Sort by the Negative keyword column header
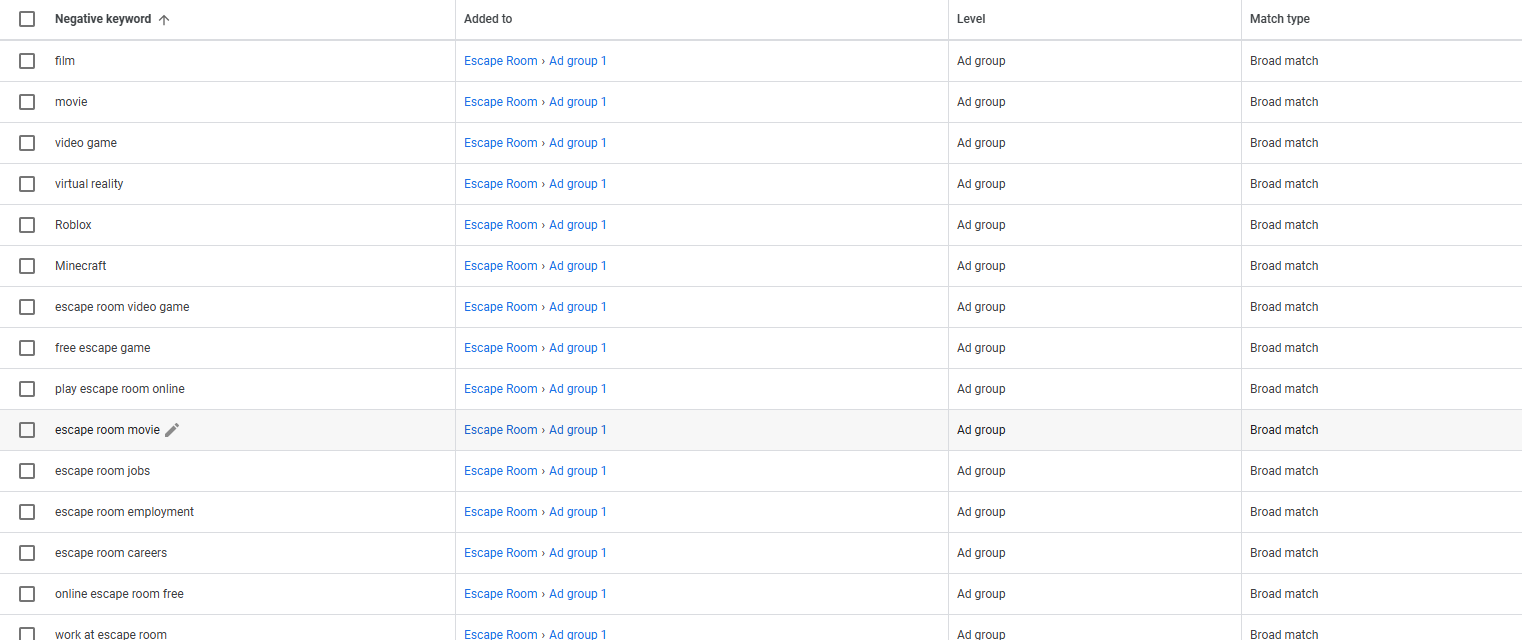 pos(103,19)
